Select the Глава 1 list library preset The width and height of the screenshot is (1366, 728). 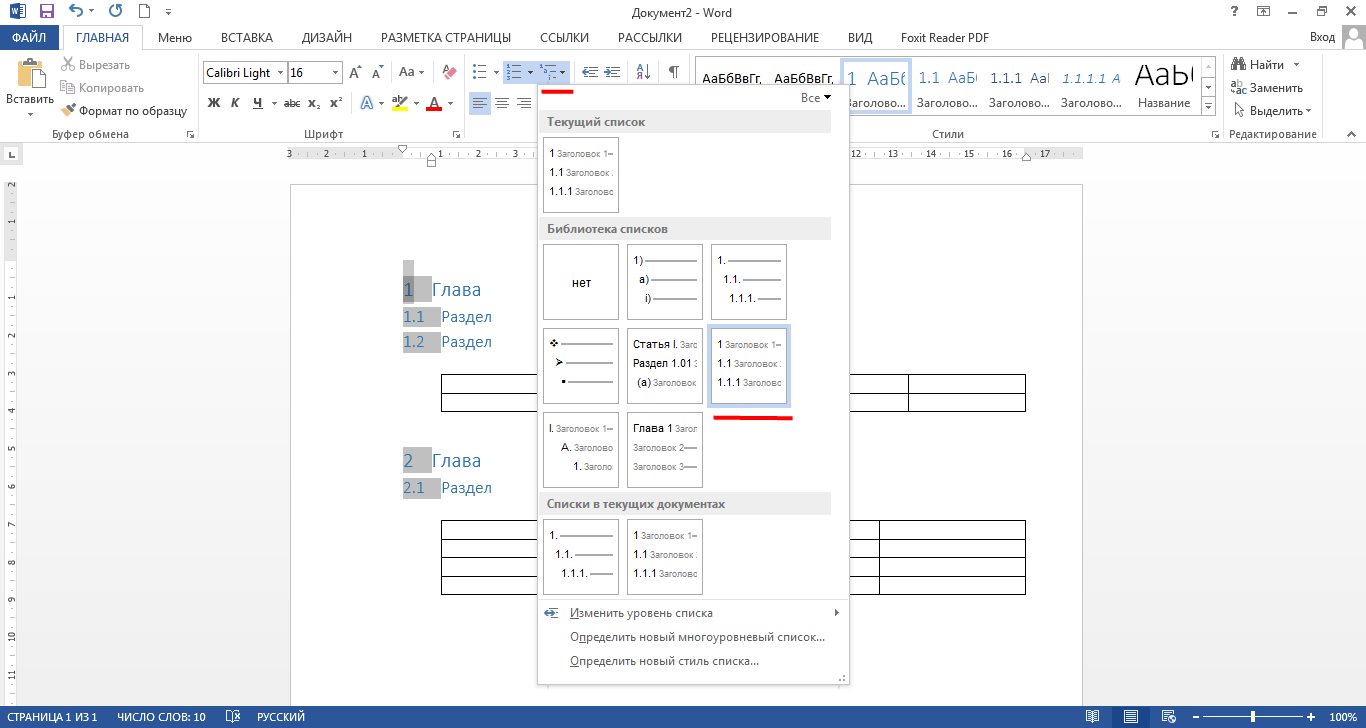tap(665, 450)
